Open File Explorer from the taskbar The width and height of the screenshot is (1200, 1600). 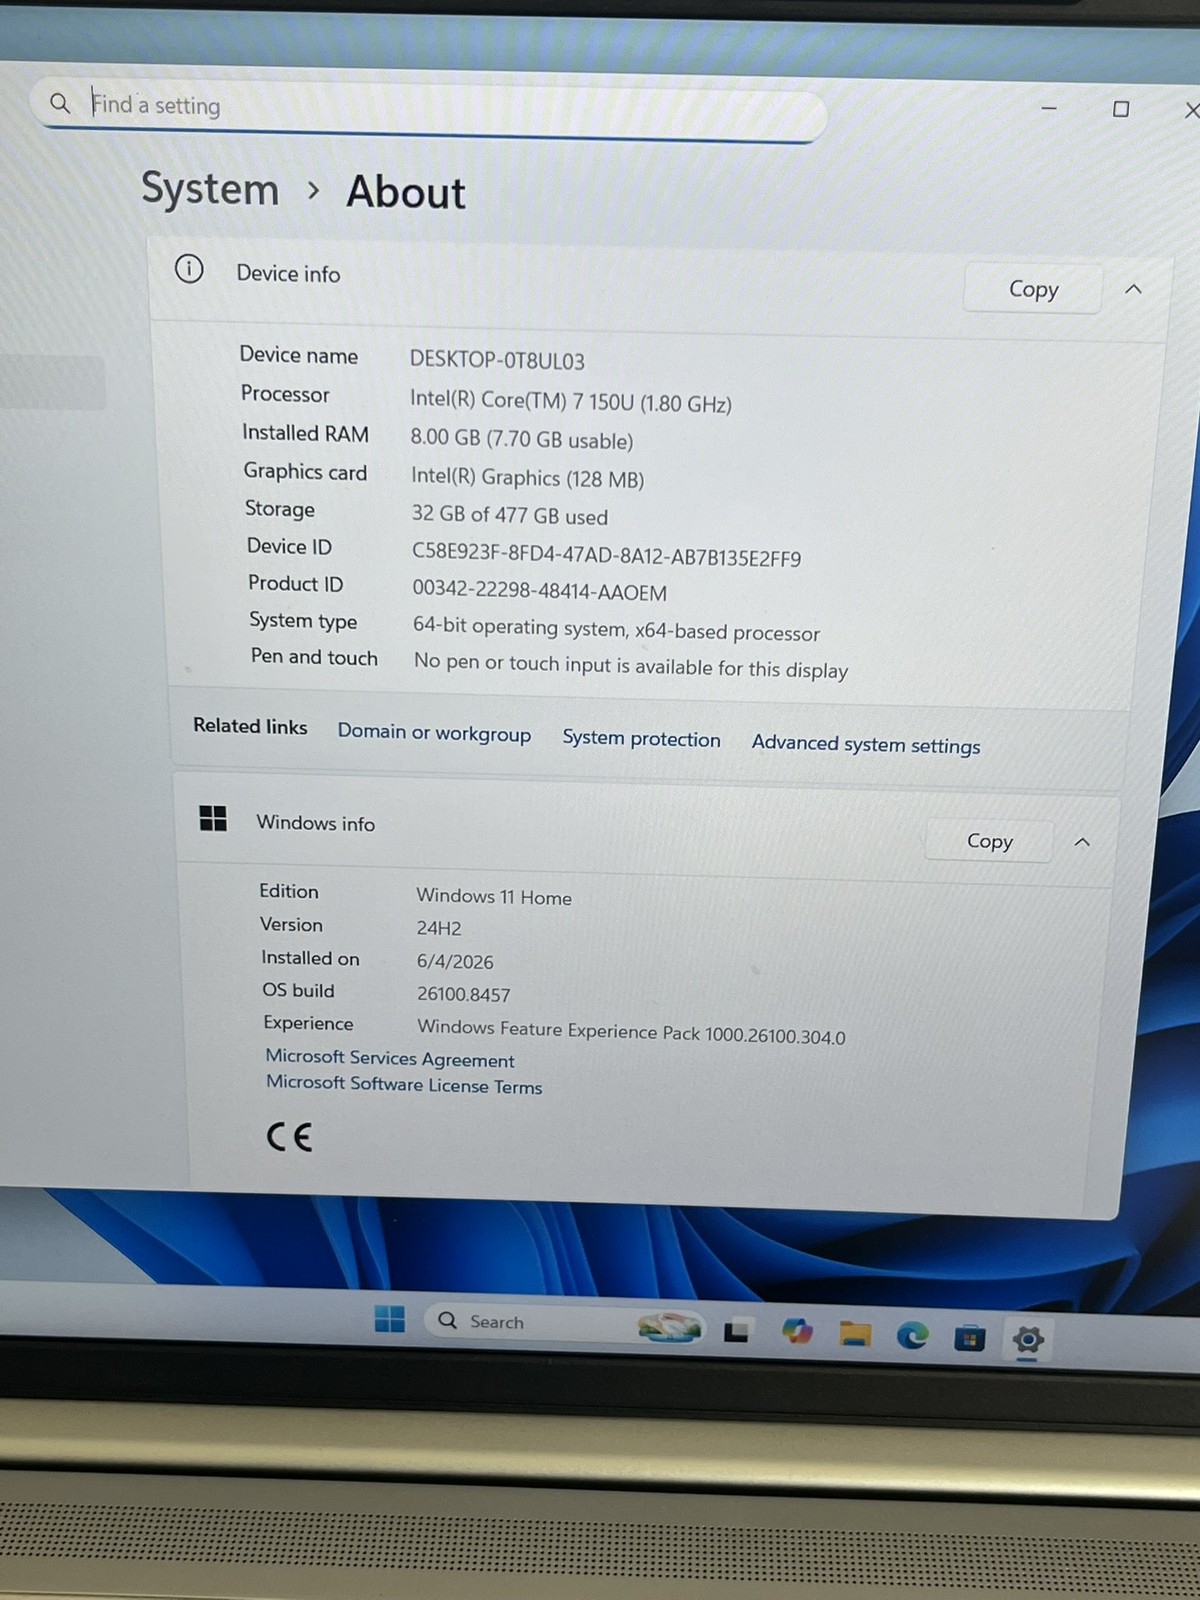[855, 1334]
